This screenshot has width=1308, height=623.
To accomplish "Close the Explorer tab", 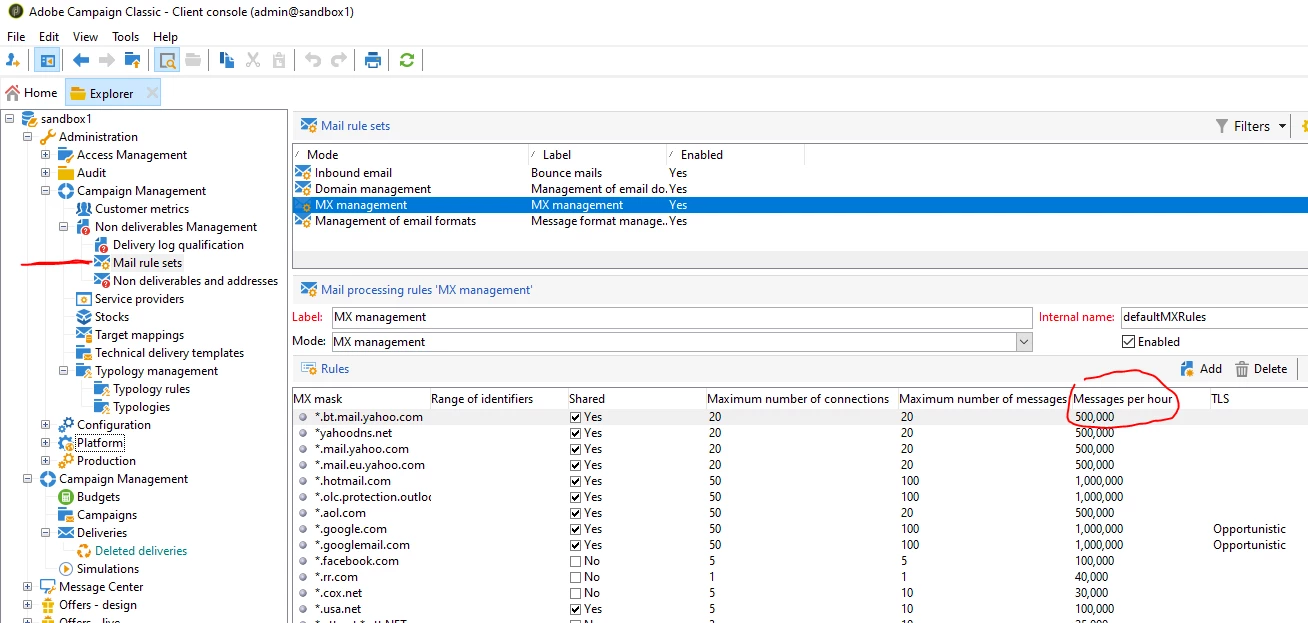I will pyautogui.click(x=152, y=93).
